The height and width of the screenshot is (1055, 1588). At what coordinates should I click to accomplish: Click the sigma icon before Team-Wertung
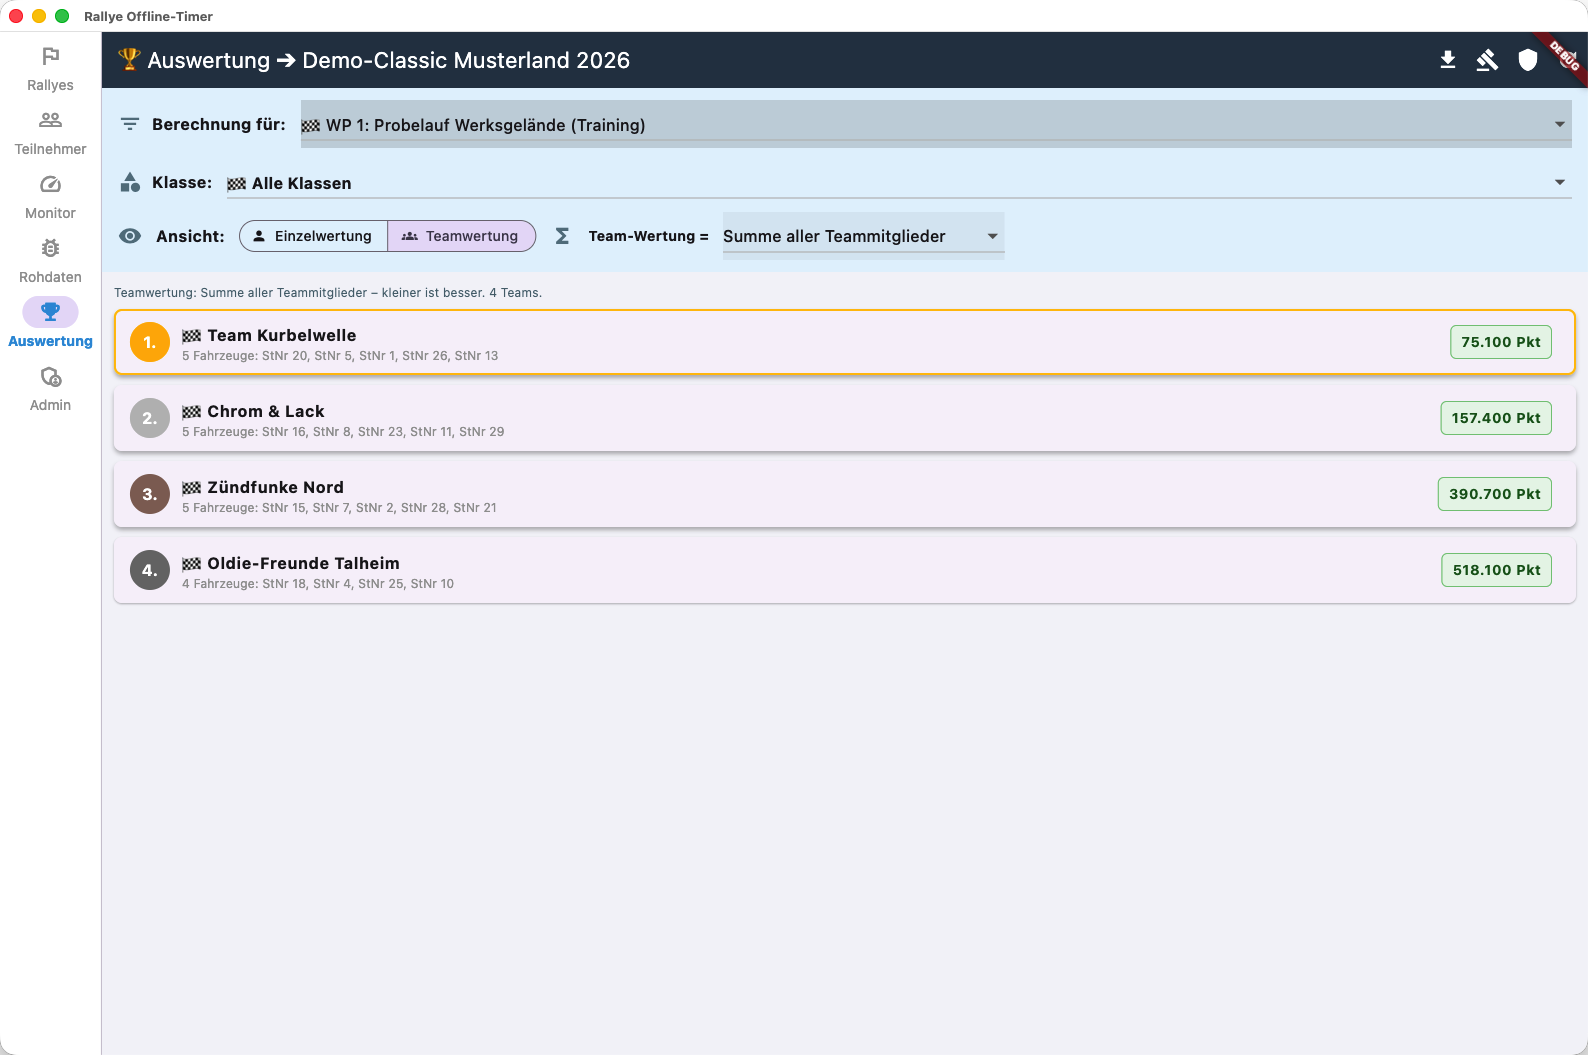coord(562,236)
